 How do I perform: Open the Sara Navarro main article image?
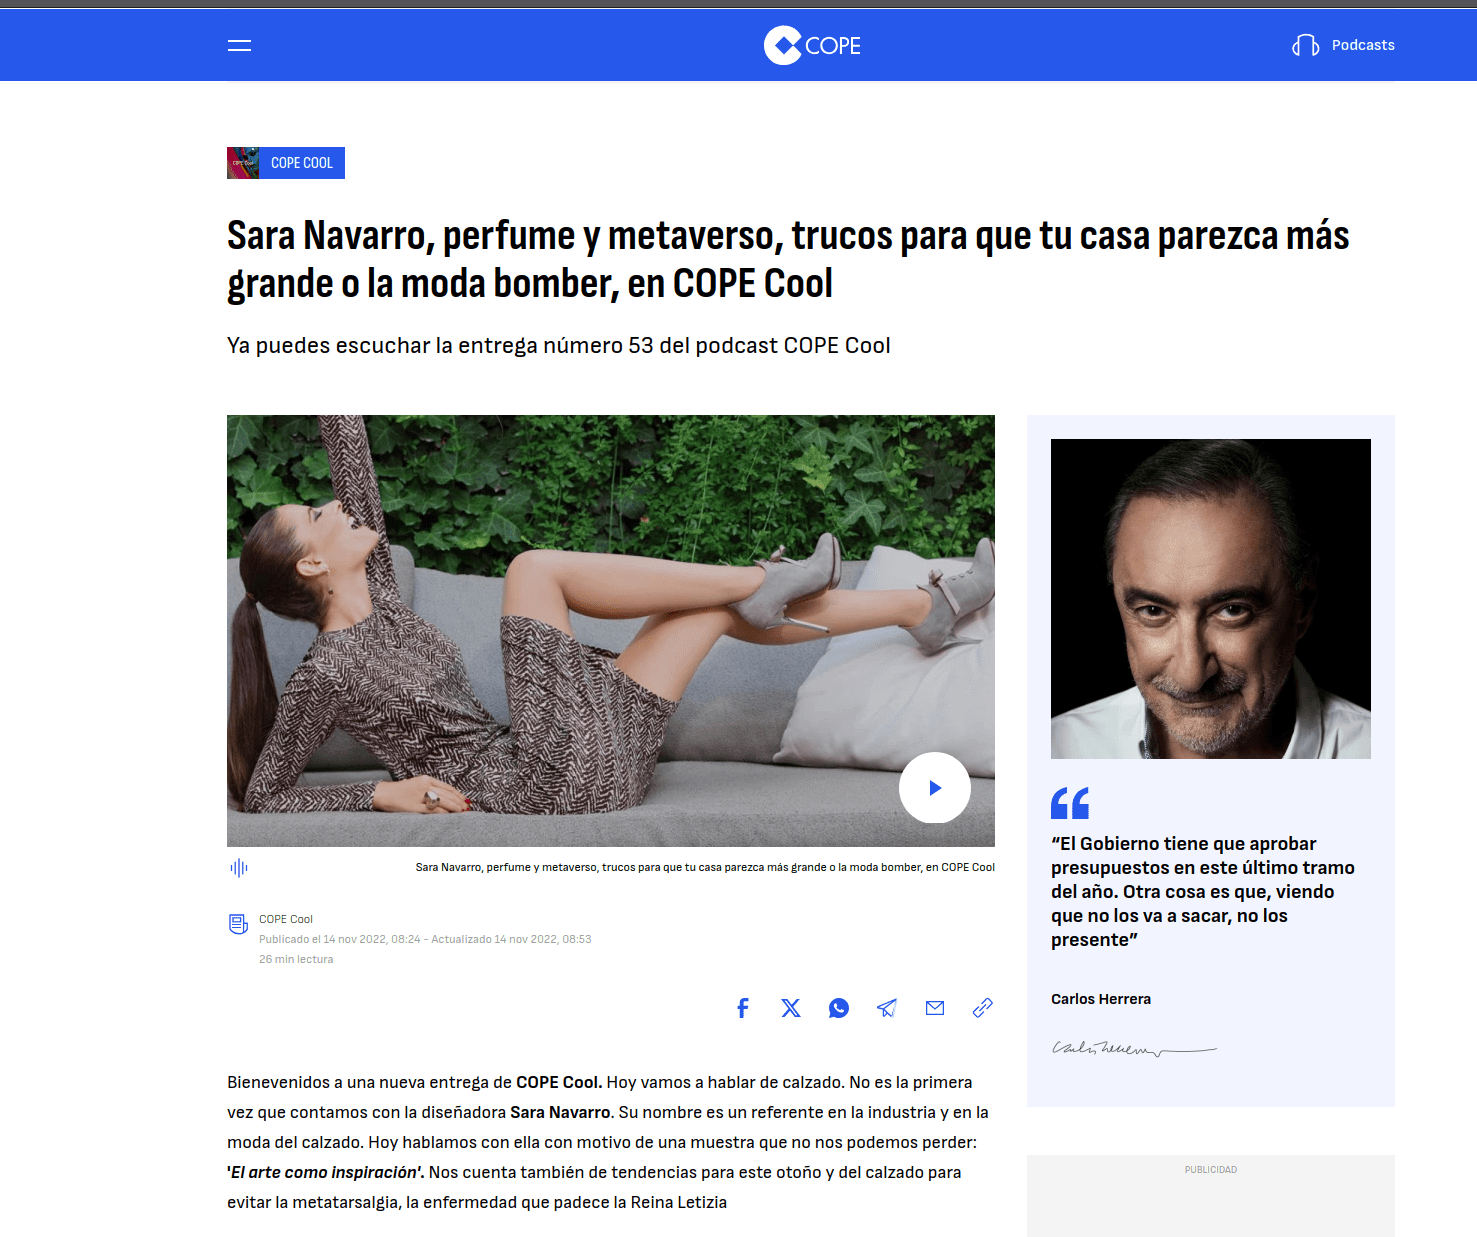click(611, 631)
